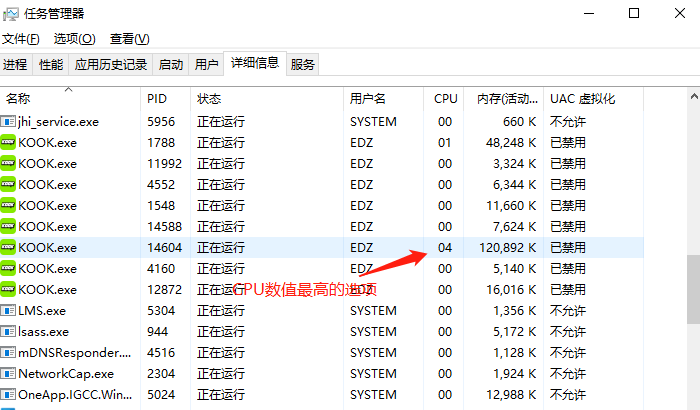The width and height of the screenshot is (700, 410).
Task: Select the NetworkCap.exe process name
Action: click(66, 374)
